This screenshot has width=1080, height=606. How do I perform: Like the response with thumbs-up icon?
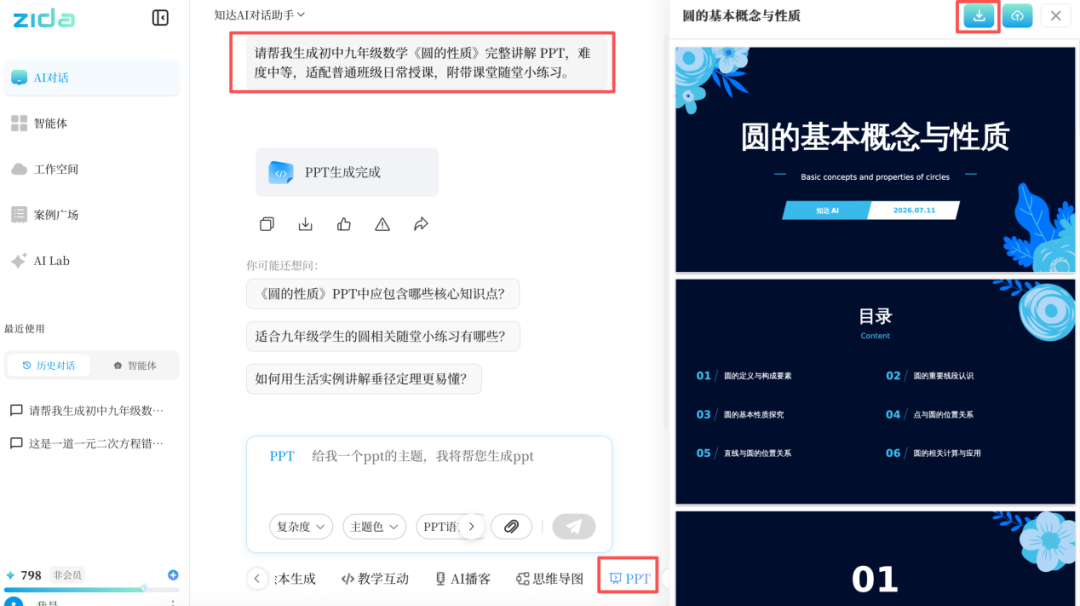[344, 224]
